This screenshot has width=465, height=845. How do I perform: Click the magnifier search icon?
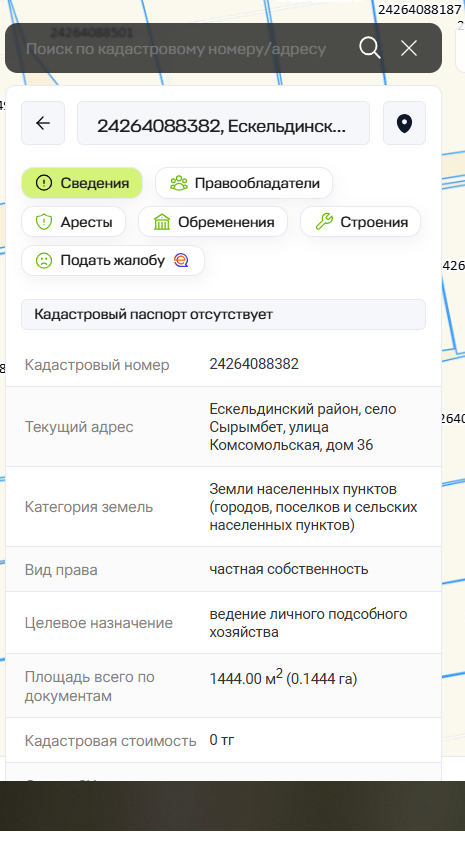tap(370, 48)
